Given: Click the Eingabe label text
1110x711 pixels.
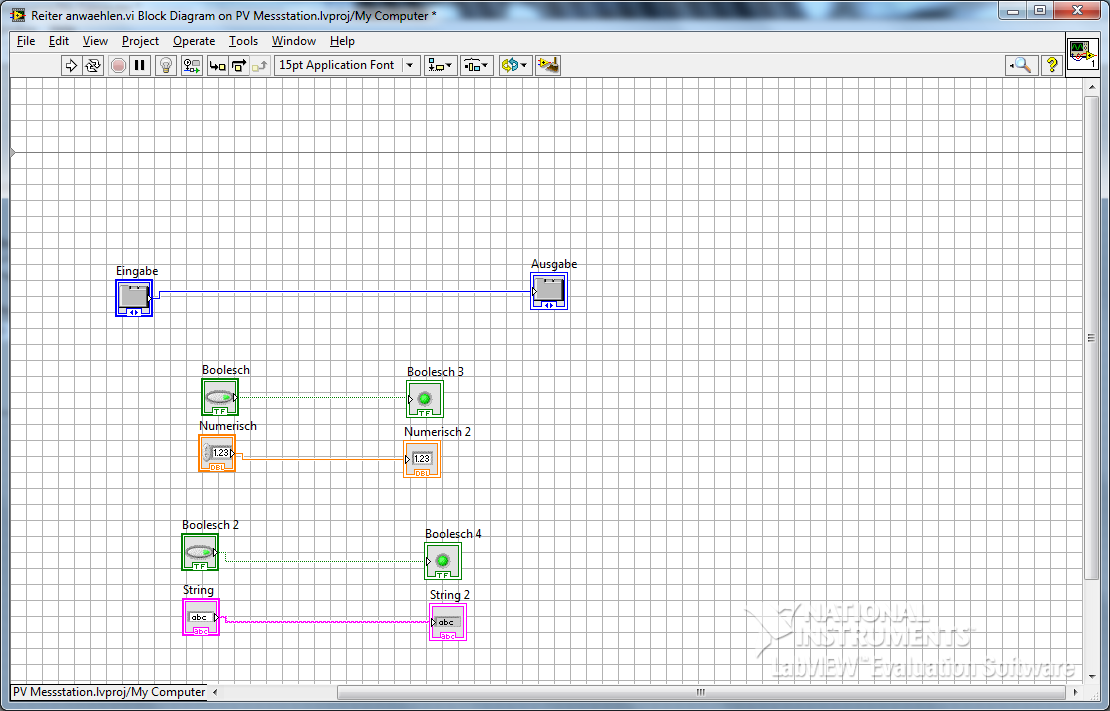Looking at the screenshot, I should [x=137, y=271].
